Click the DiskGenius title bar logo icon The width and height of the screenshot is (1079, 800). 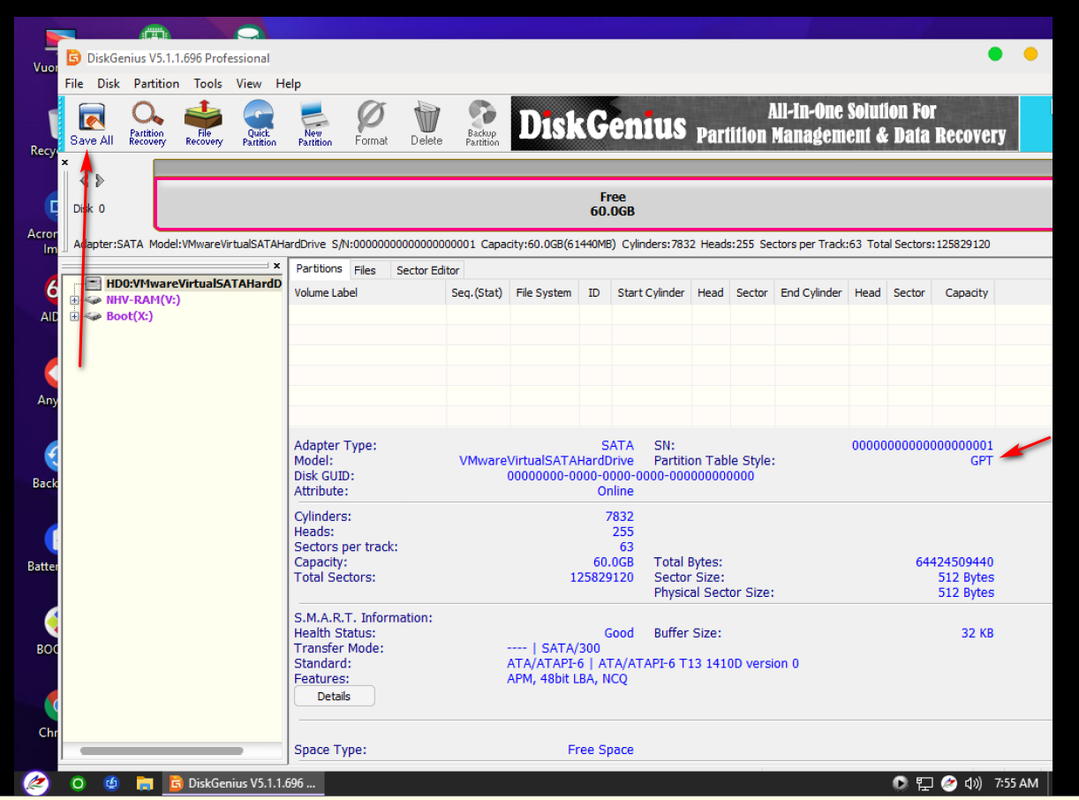click(x=74, y=58)
